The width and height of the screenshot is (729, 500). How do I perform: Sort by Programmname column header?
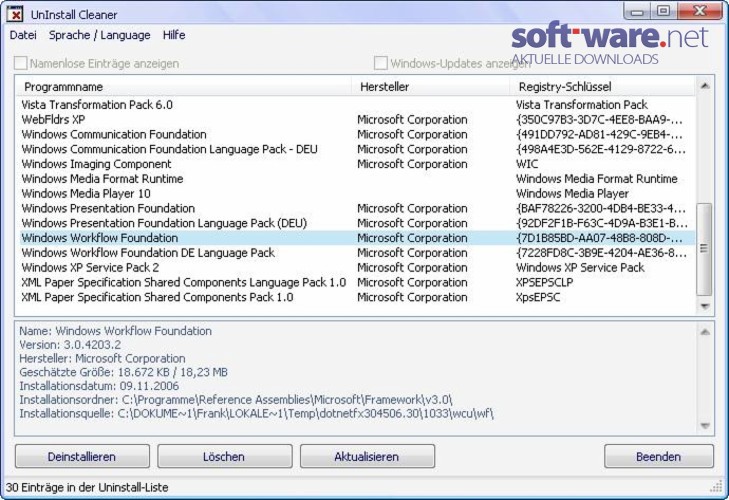[x=184, y=87]
